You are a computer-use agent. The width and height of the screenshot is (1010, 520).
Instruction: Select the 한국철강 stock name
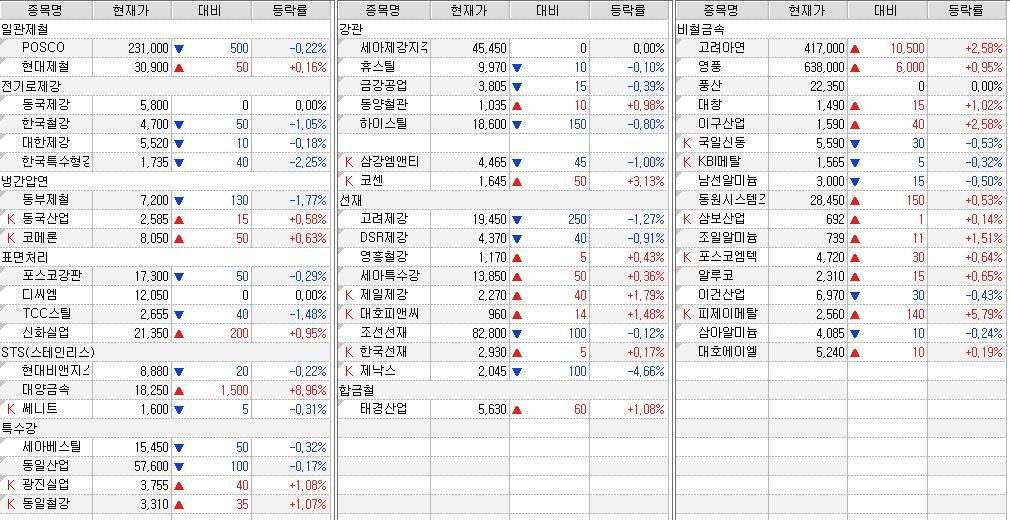pyautogui.click(x=46, y=124)
